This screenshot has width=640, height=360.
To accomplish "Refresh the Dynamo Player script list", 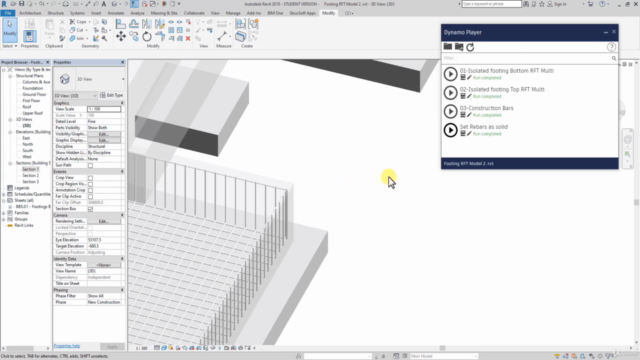I will [x=470, y=47].
